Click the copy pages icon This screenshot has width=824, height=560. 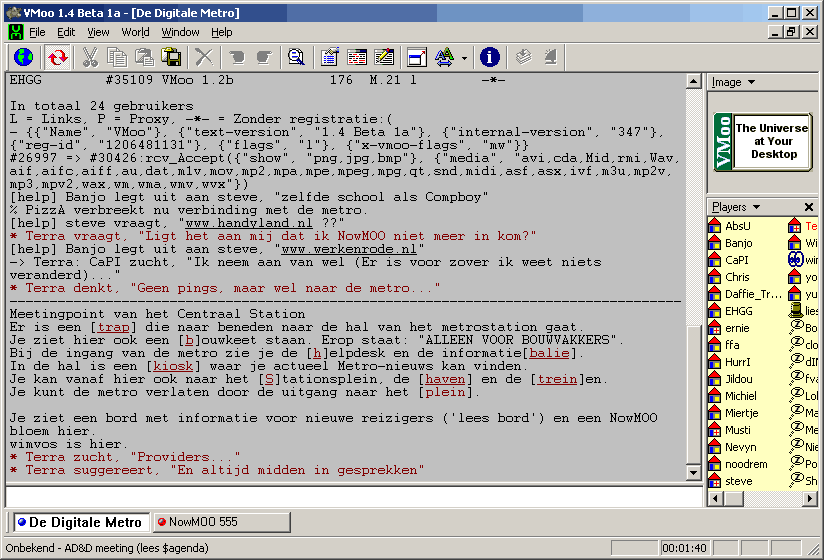[x=117, y=57]
